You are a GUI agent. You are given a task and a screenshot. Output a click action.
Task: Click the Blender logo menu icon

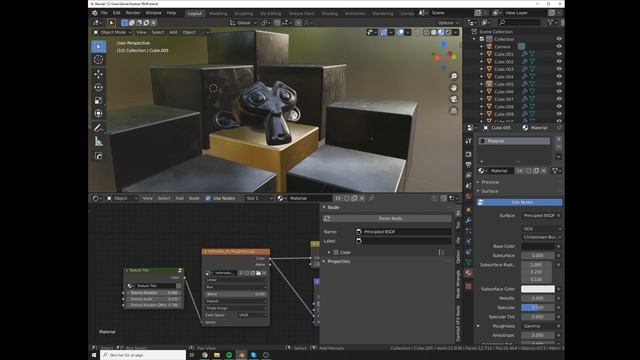pyautogui.click(x=95, y=13)
